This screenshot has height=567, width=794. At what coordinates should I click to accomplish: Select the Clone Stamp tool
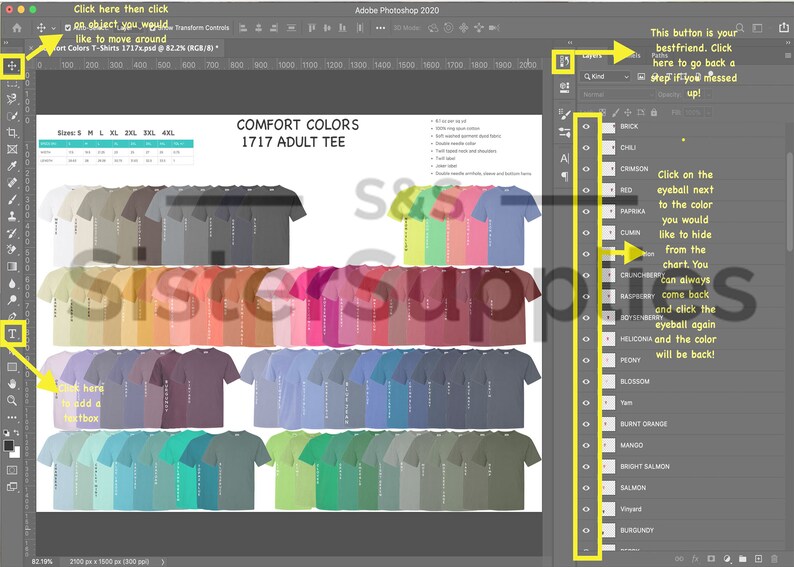[x=12, y=216]
